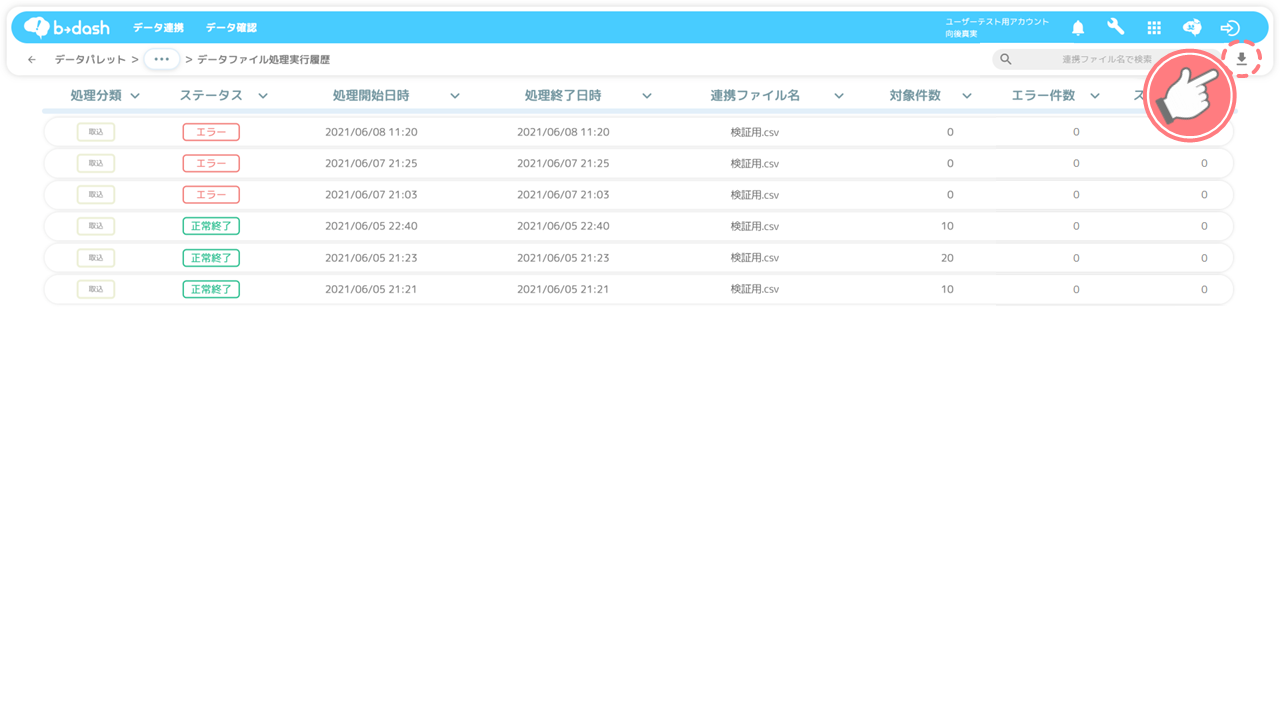The height and width of the screenshot is (720, 1280).
Task: Click 正常終了 status on 2021/06/05 22:40 row
Action: point(211,226)
